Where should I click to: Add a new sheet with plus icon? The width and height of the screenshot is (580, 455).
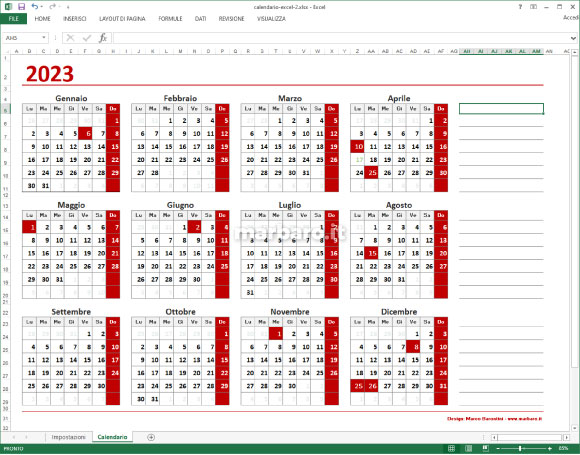click(151, 437)
